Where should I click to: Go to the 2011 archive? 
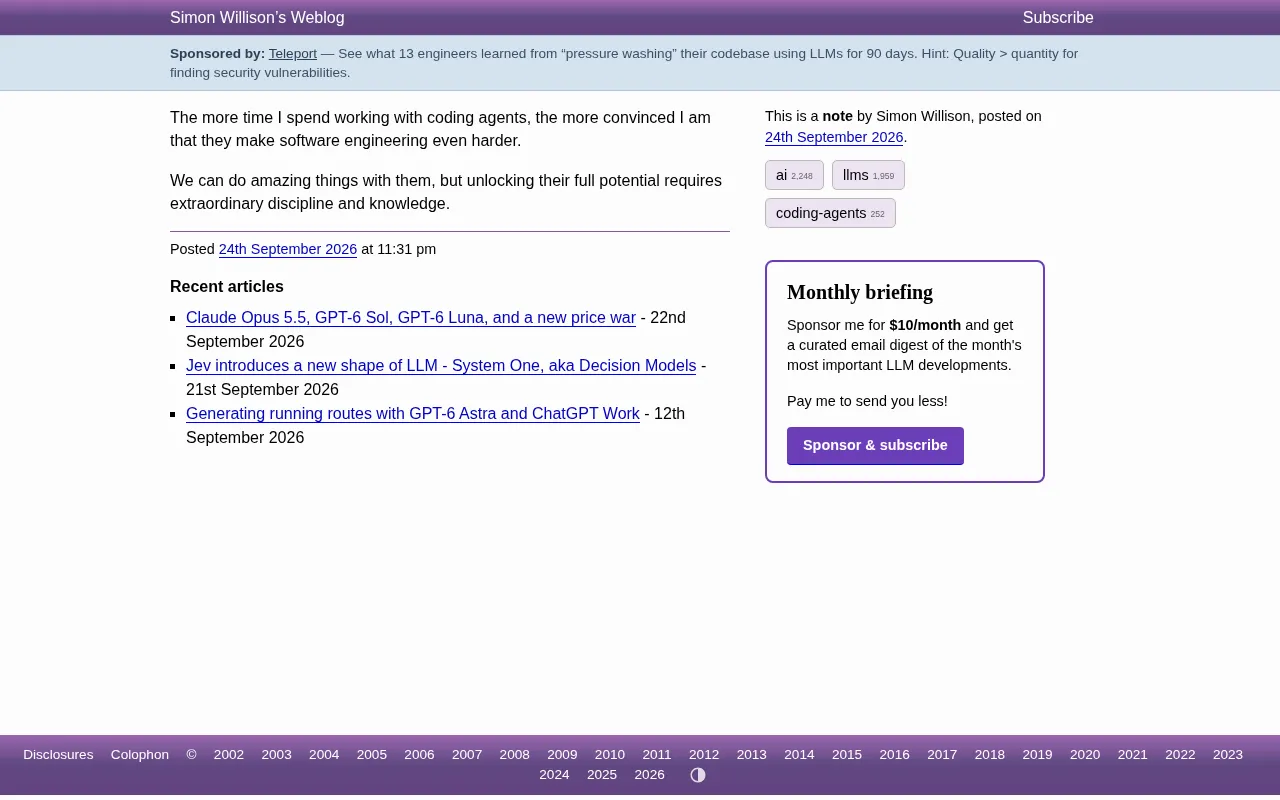coord(657,755)
